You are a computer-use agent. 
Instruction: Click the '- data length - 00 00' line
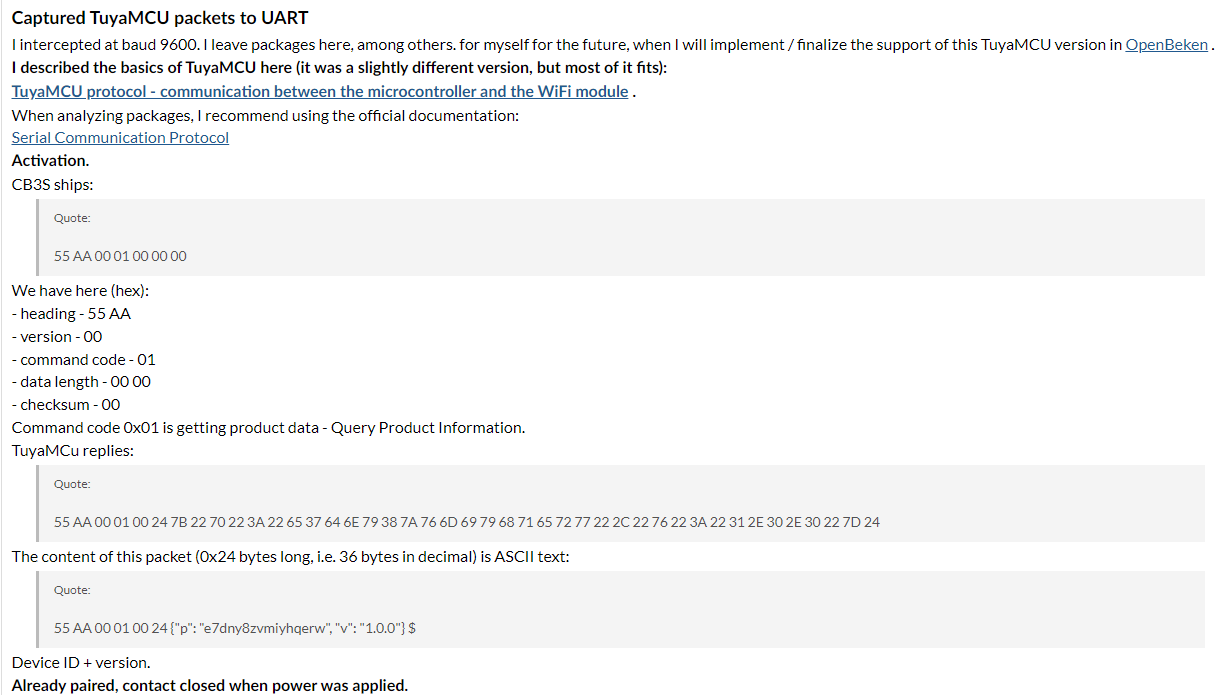coord(82,382)
